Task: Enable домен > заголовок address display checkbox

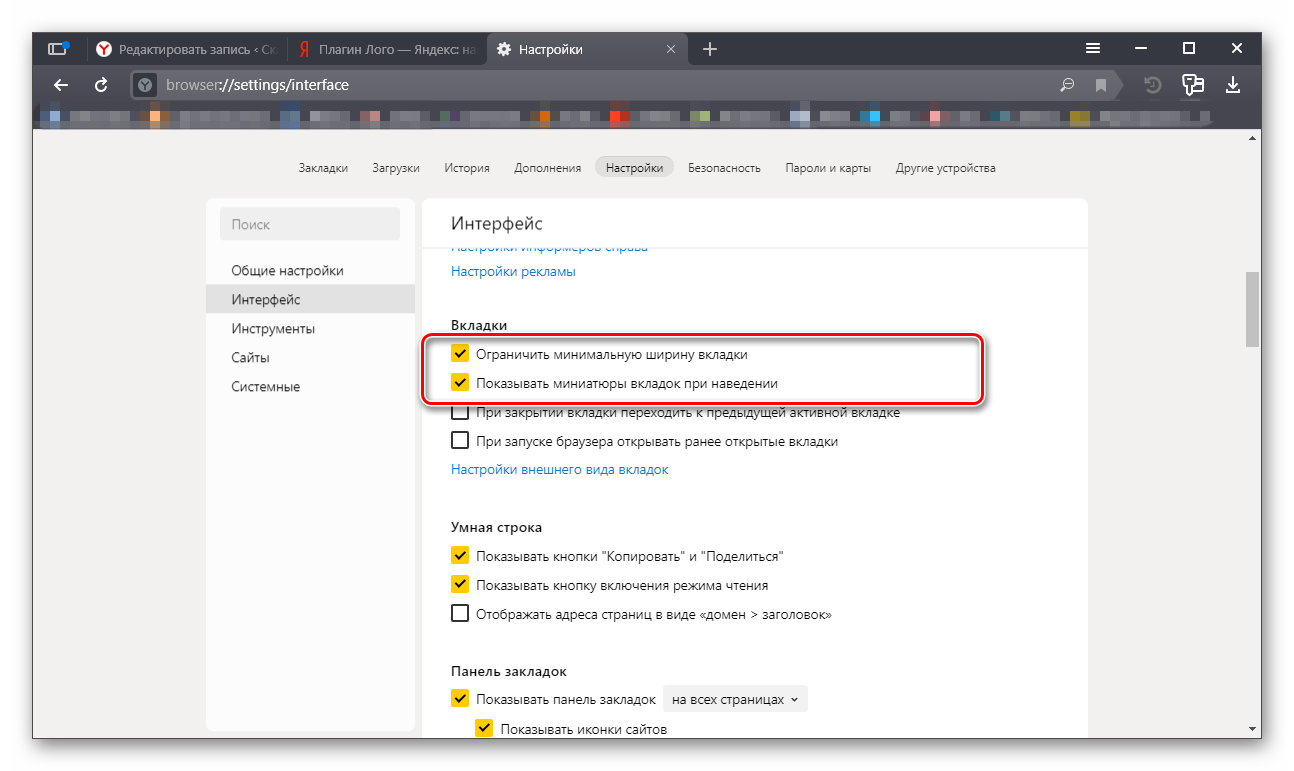Action: click(460, 613)
